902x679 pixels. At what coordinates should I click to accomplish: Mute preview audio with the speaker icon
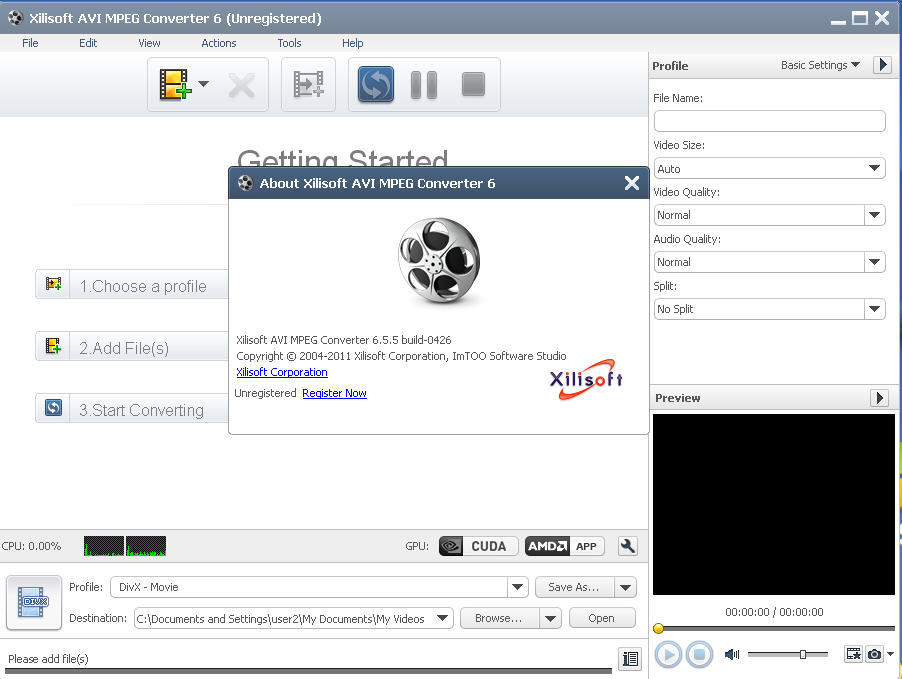point(732,654)
